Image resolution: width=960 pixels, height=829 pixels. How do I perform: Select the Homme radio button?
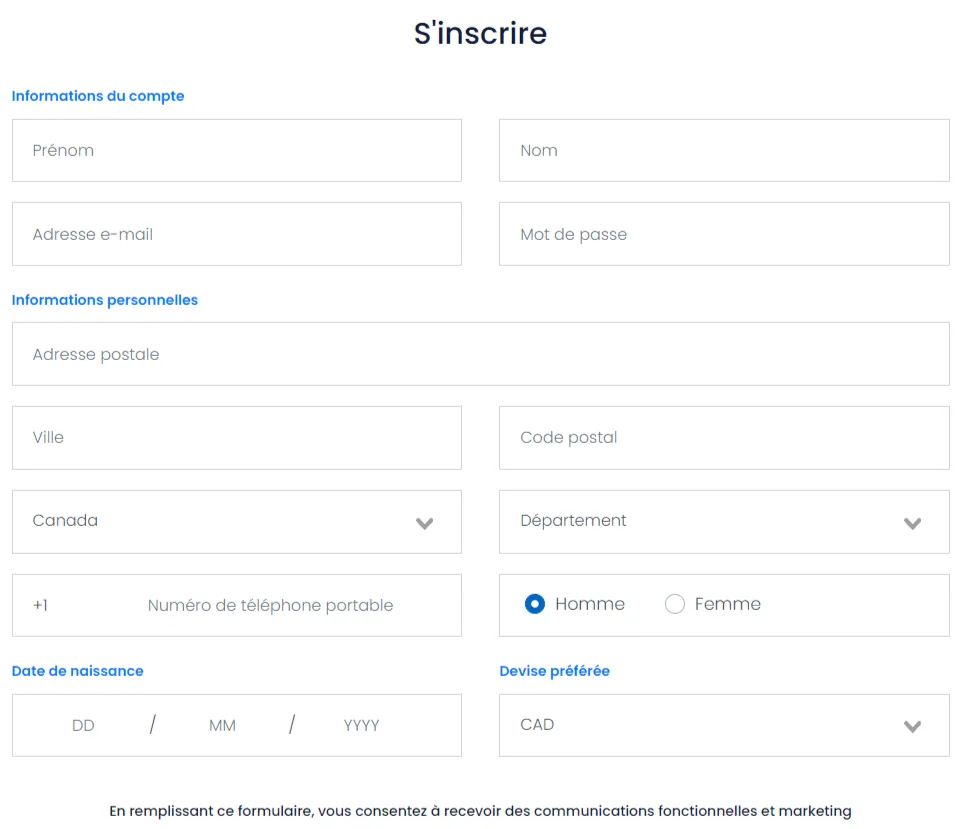535,604
